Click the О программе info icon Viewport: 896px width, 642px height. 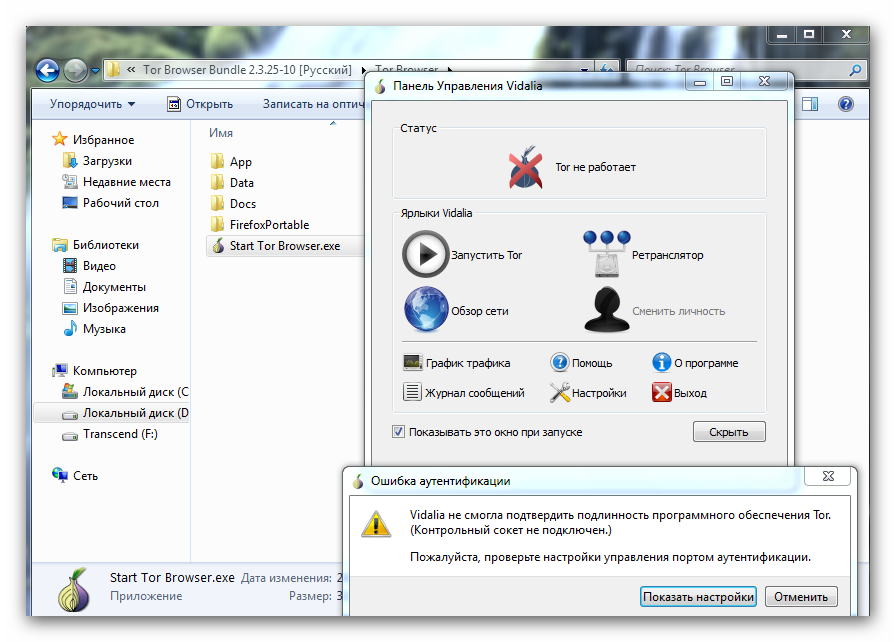point(661,363)
